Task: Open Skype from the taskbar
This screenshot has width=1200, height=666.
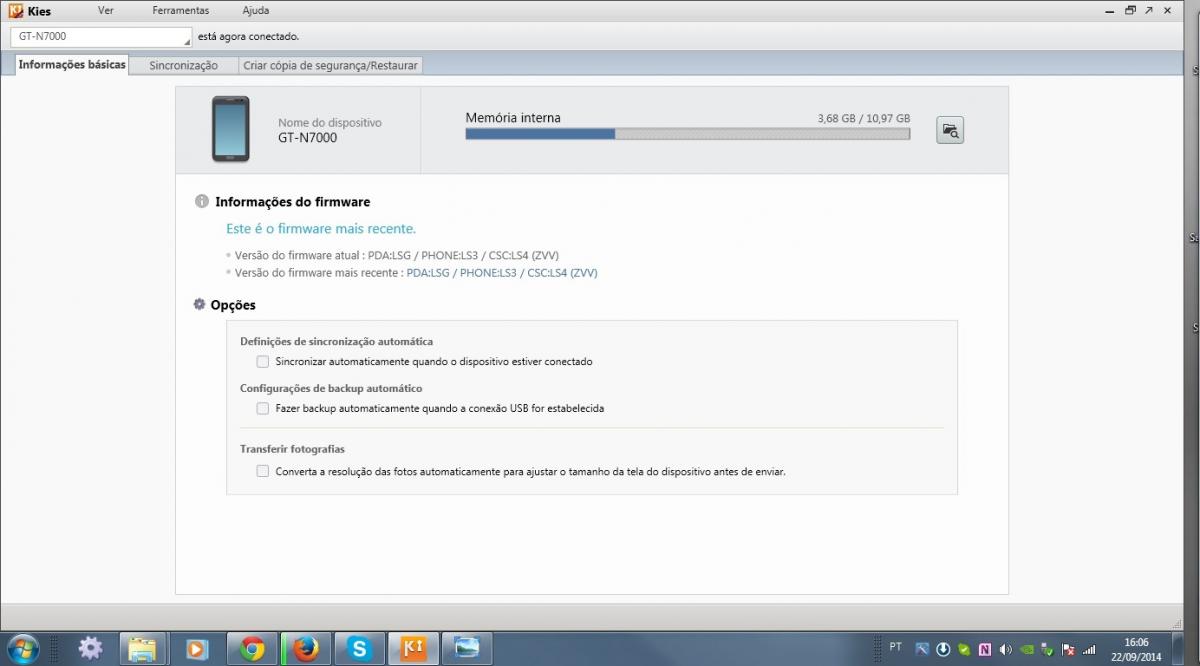Action: pos(358,648)
